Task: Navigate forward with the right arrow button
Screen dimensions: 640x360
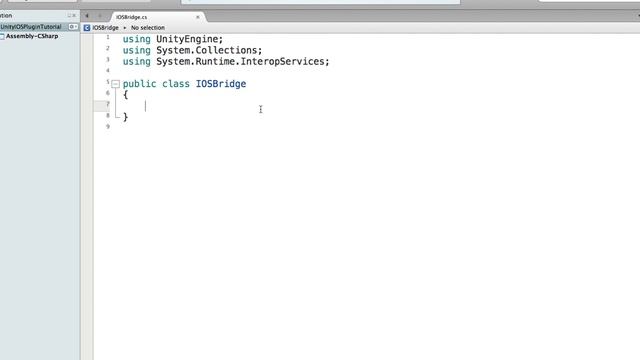Action: [x=100, y=16]
